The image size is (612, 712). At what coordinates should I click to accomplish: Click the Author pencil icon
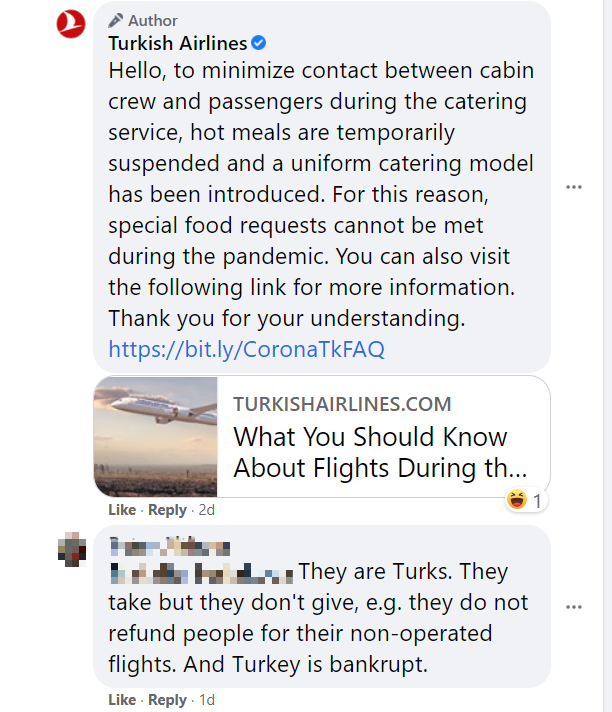[x=116, y=20]
